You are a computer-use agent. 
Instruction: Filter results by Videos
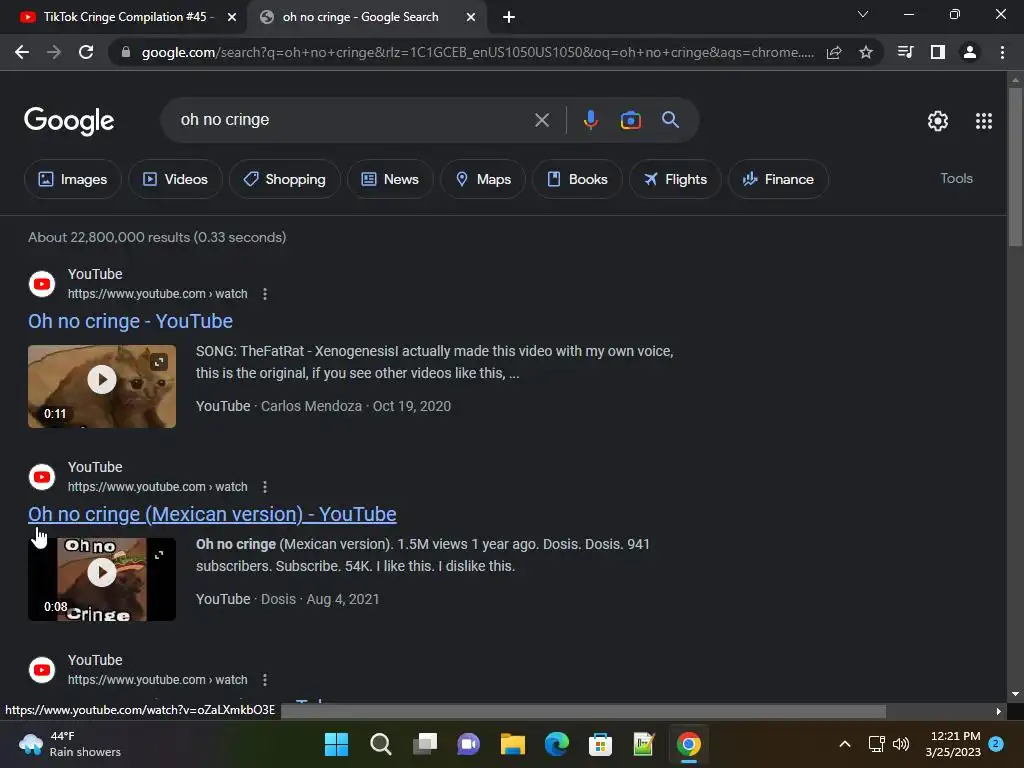coord(175,179)
